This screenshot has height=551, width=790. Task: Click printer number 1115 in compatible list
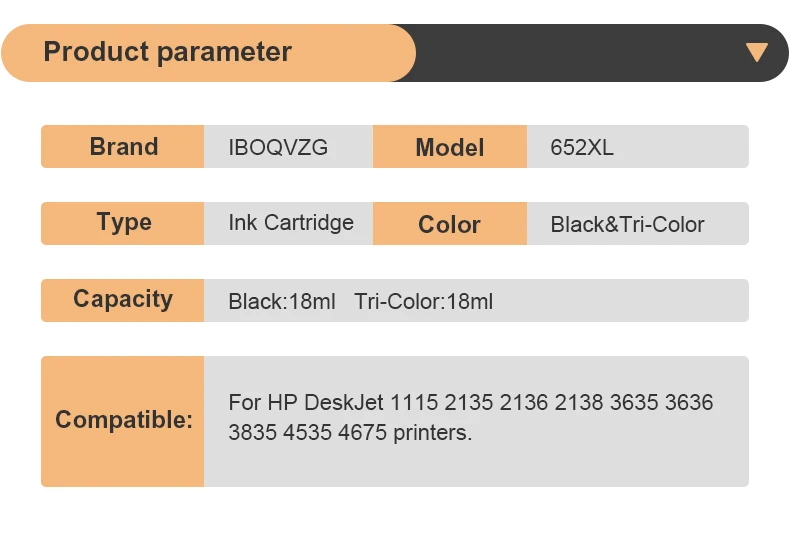[415, 403]
